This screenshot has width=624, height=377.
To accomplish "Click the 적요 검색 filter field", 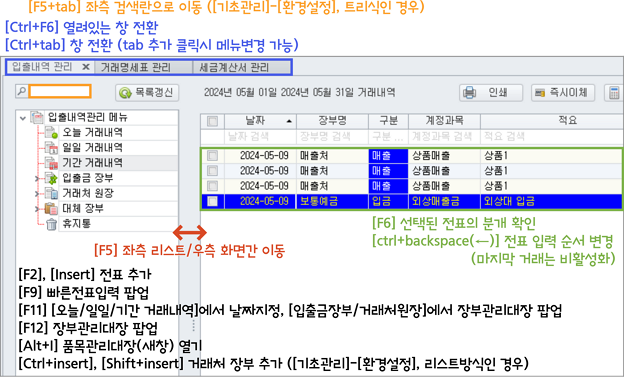I will pyautogui.click(x=552, y=137).
